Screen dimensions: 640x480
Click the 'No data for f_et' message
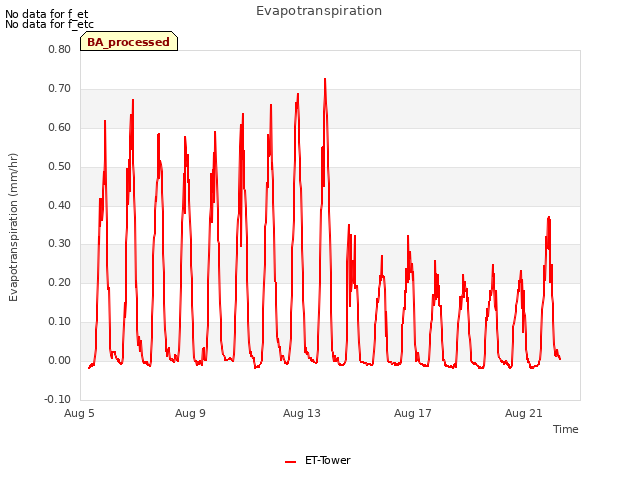(x=47, y=14)
